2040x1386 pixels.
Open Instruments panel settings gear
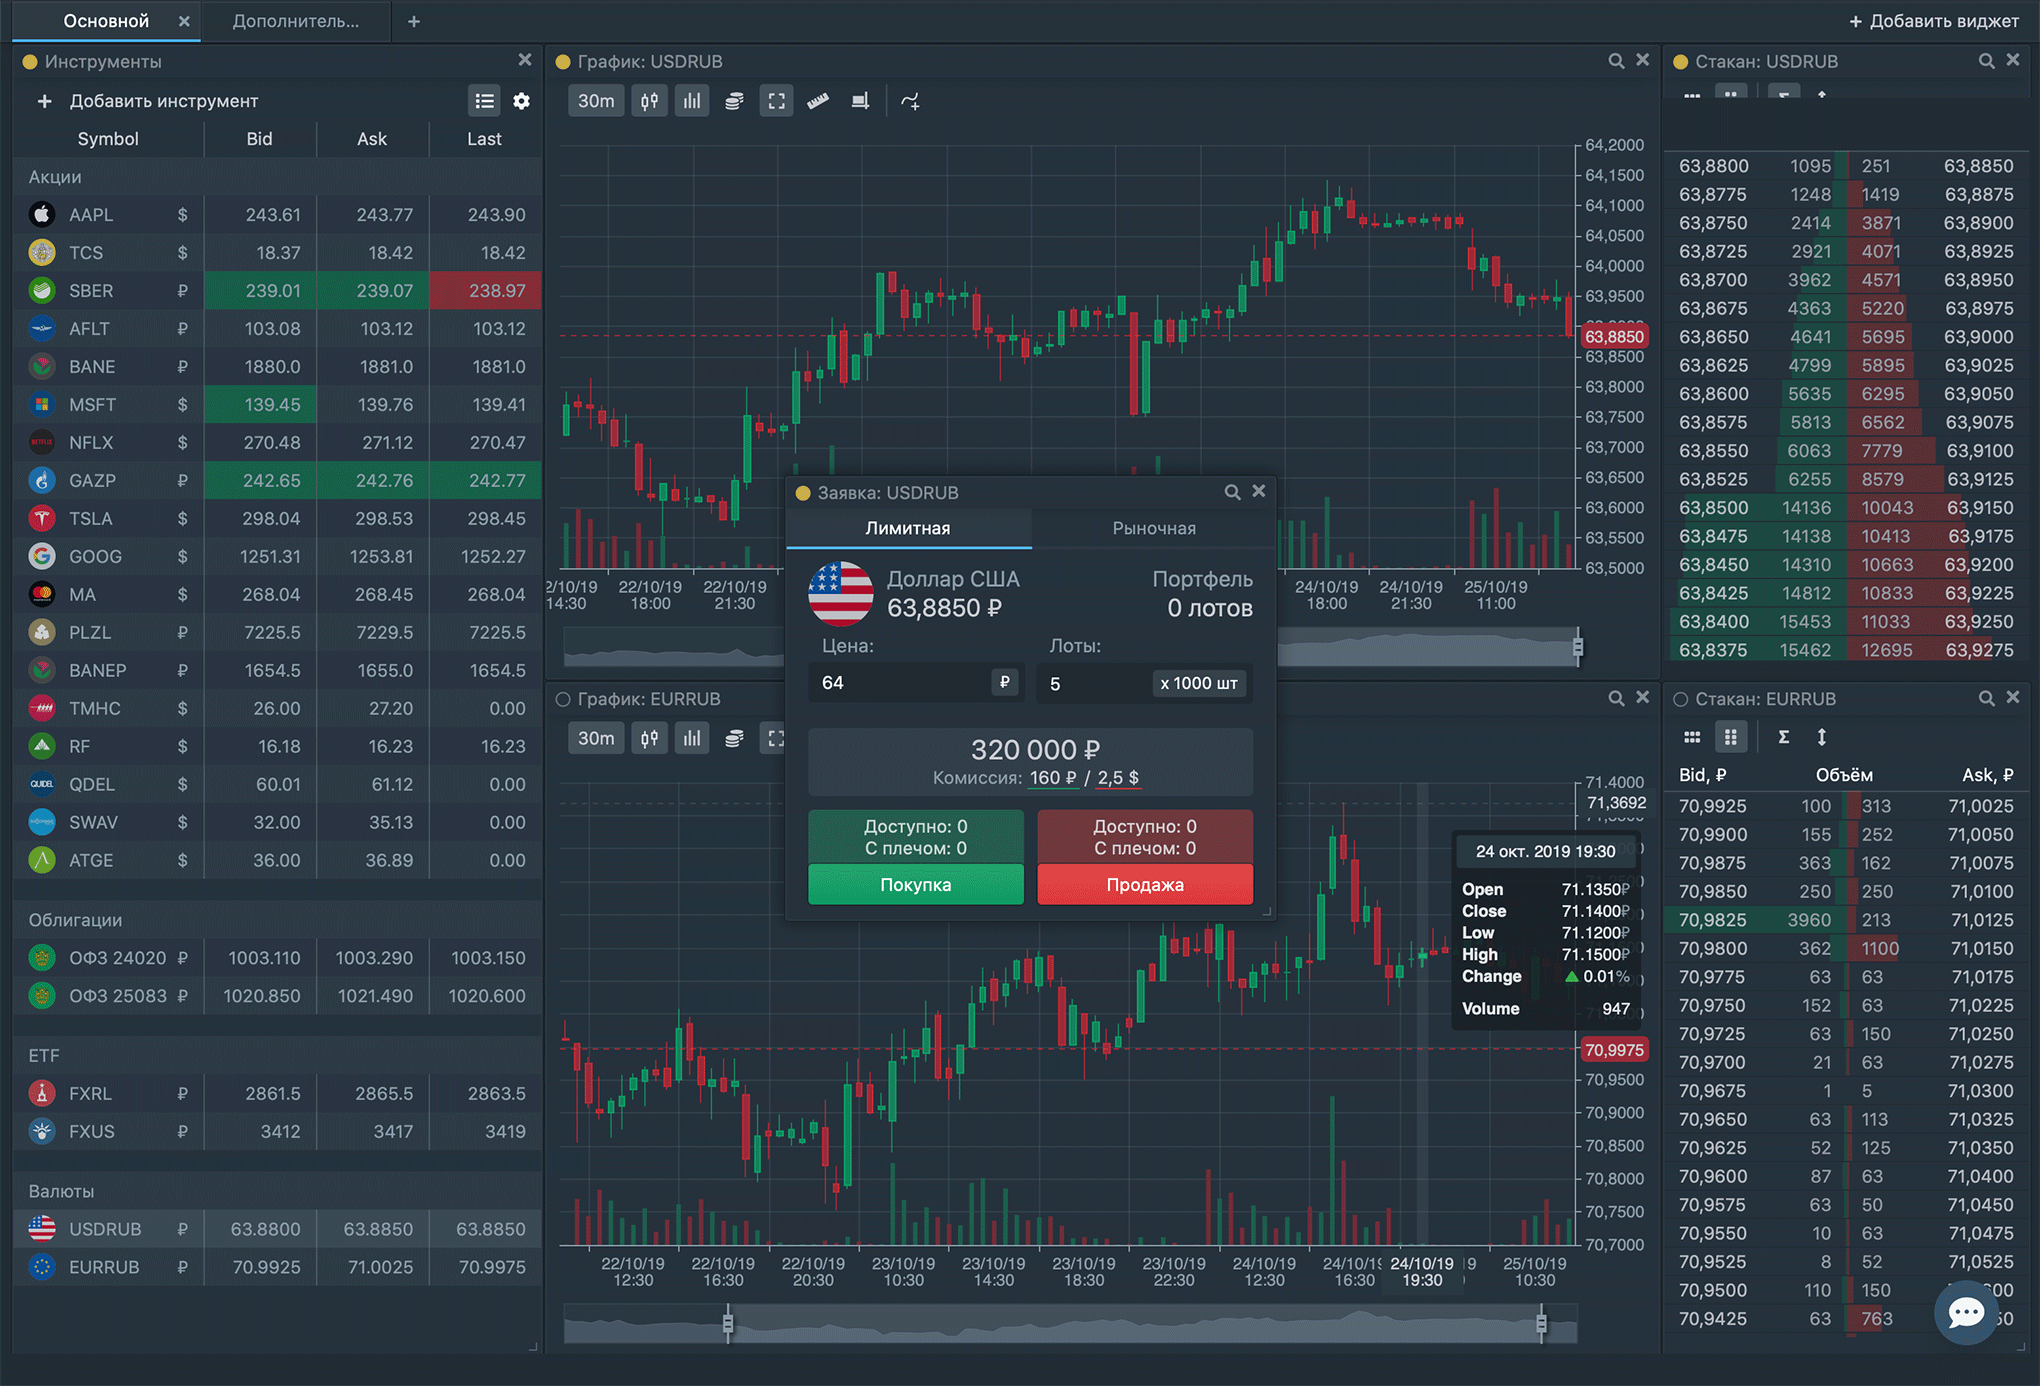coord(521,100)
